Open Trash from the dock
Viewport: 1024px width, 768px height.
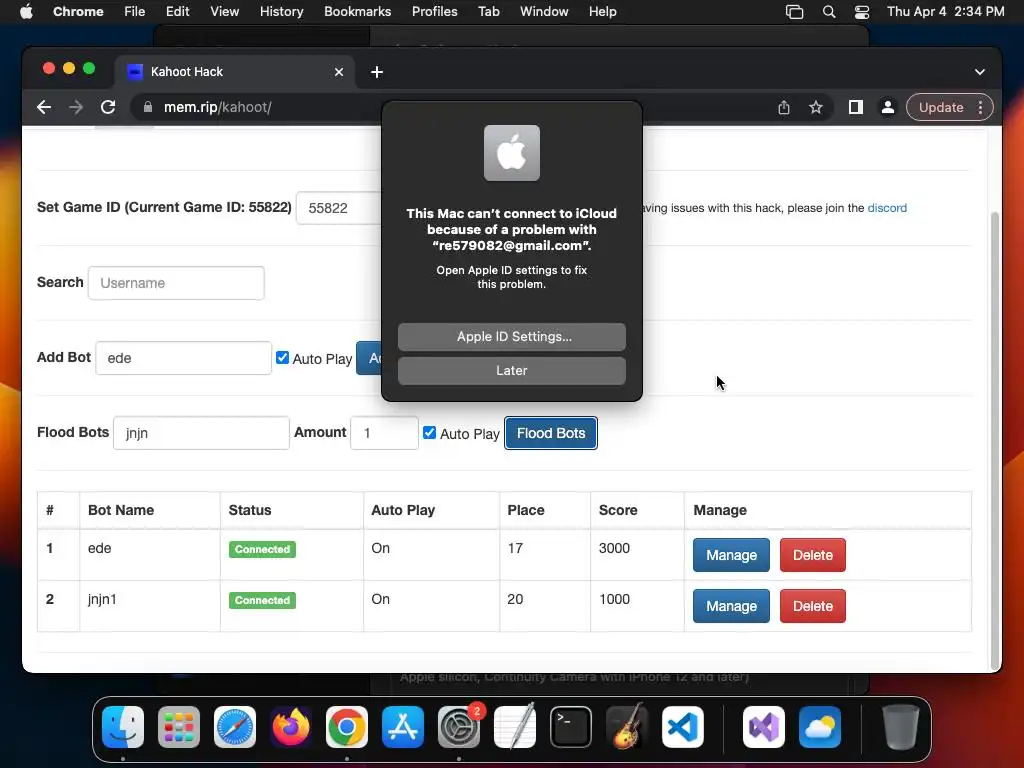click(x=901, y=727)
